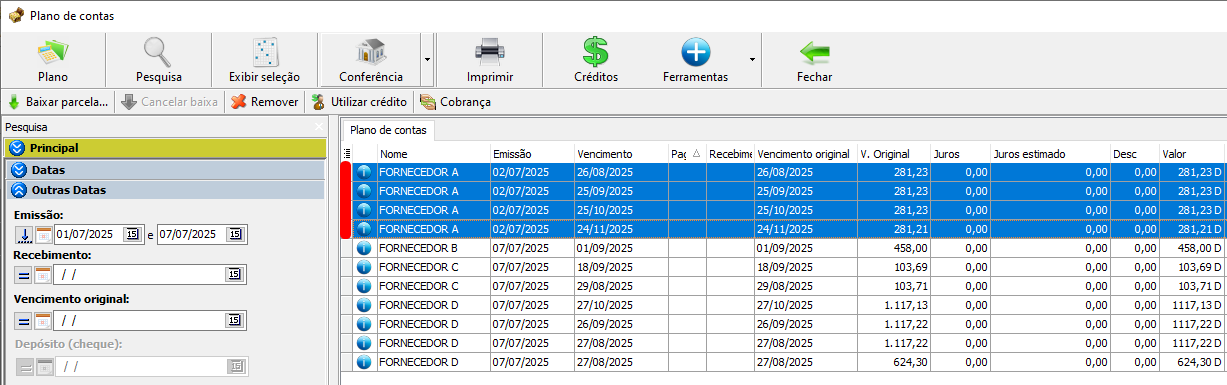Click the Fechar green arrow icon
The width and height of the screenshot is (1227, 385).
click(x=814, y=52)
